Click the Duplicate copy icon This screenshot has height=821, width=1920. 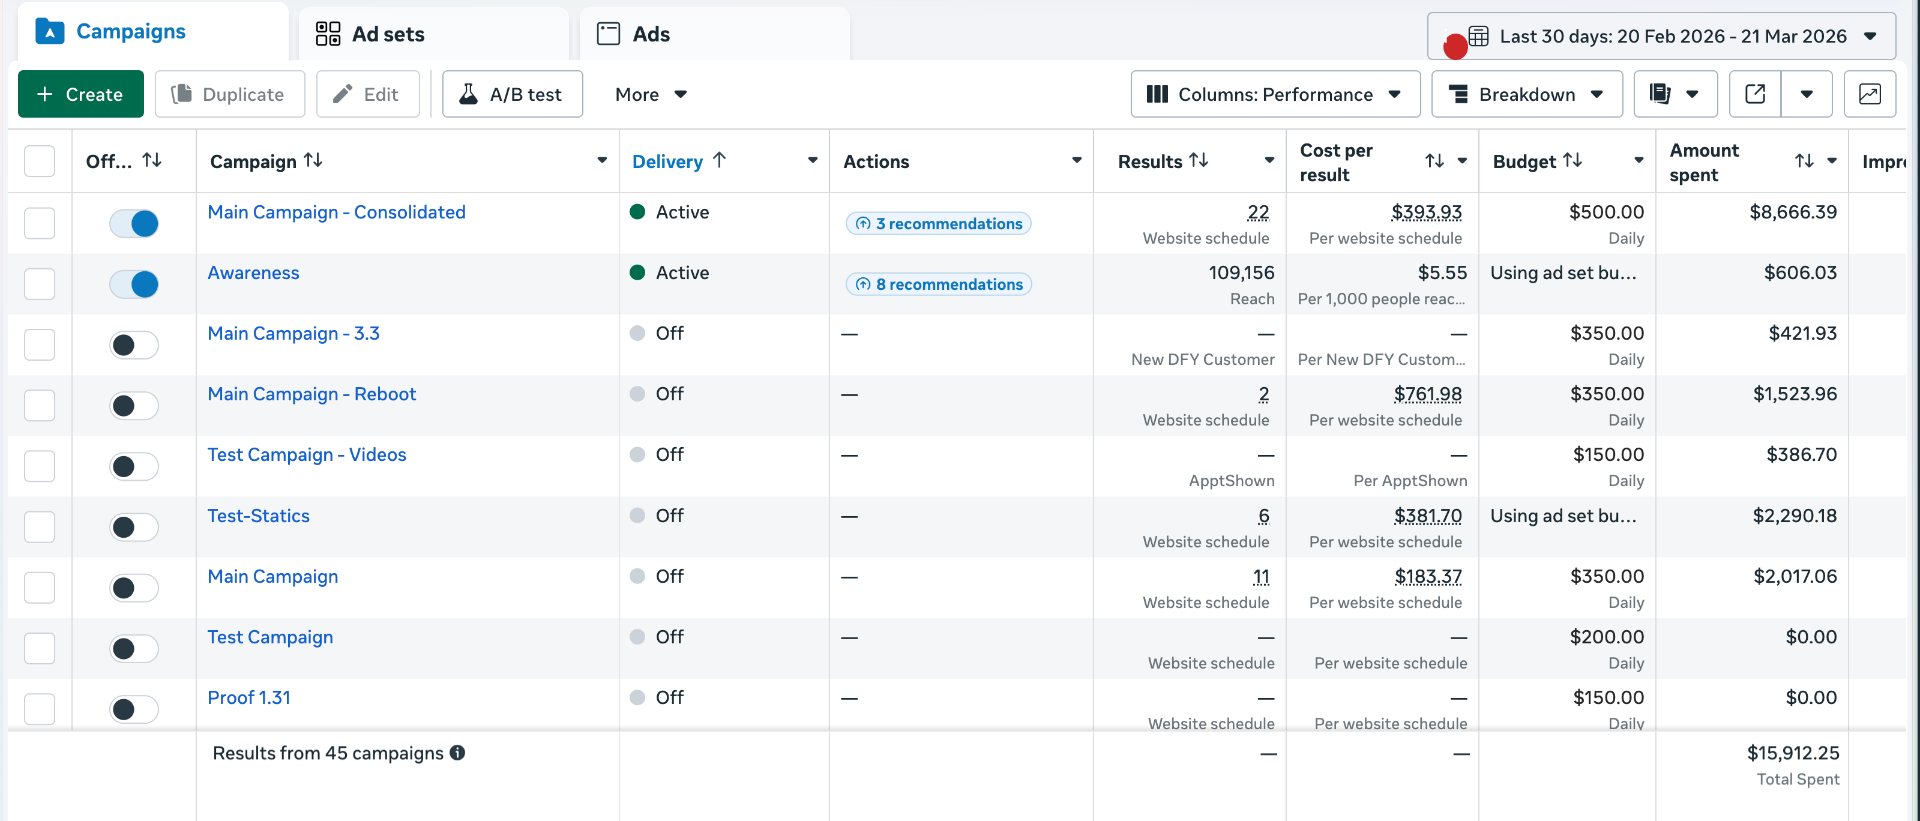(x=182, y=94)
